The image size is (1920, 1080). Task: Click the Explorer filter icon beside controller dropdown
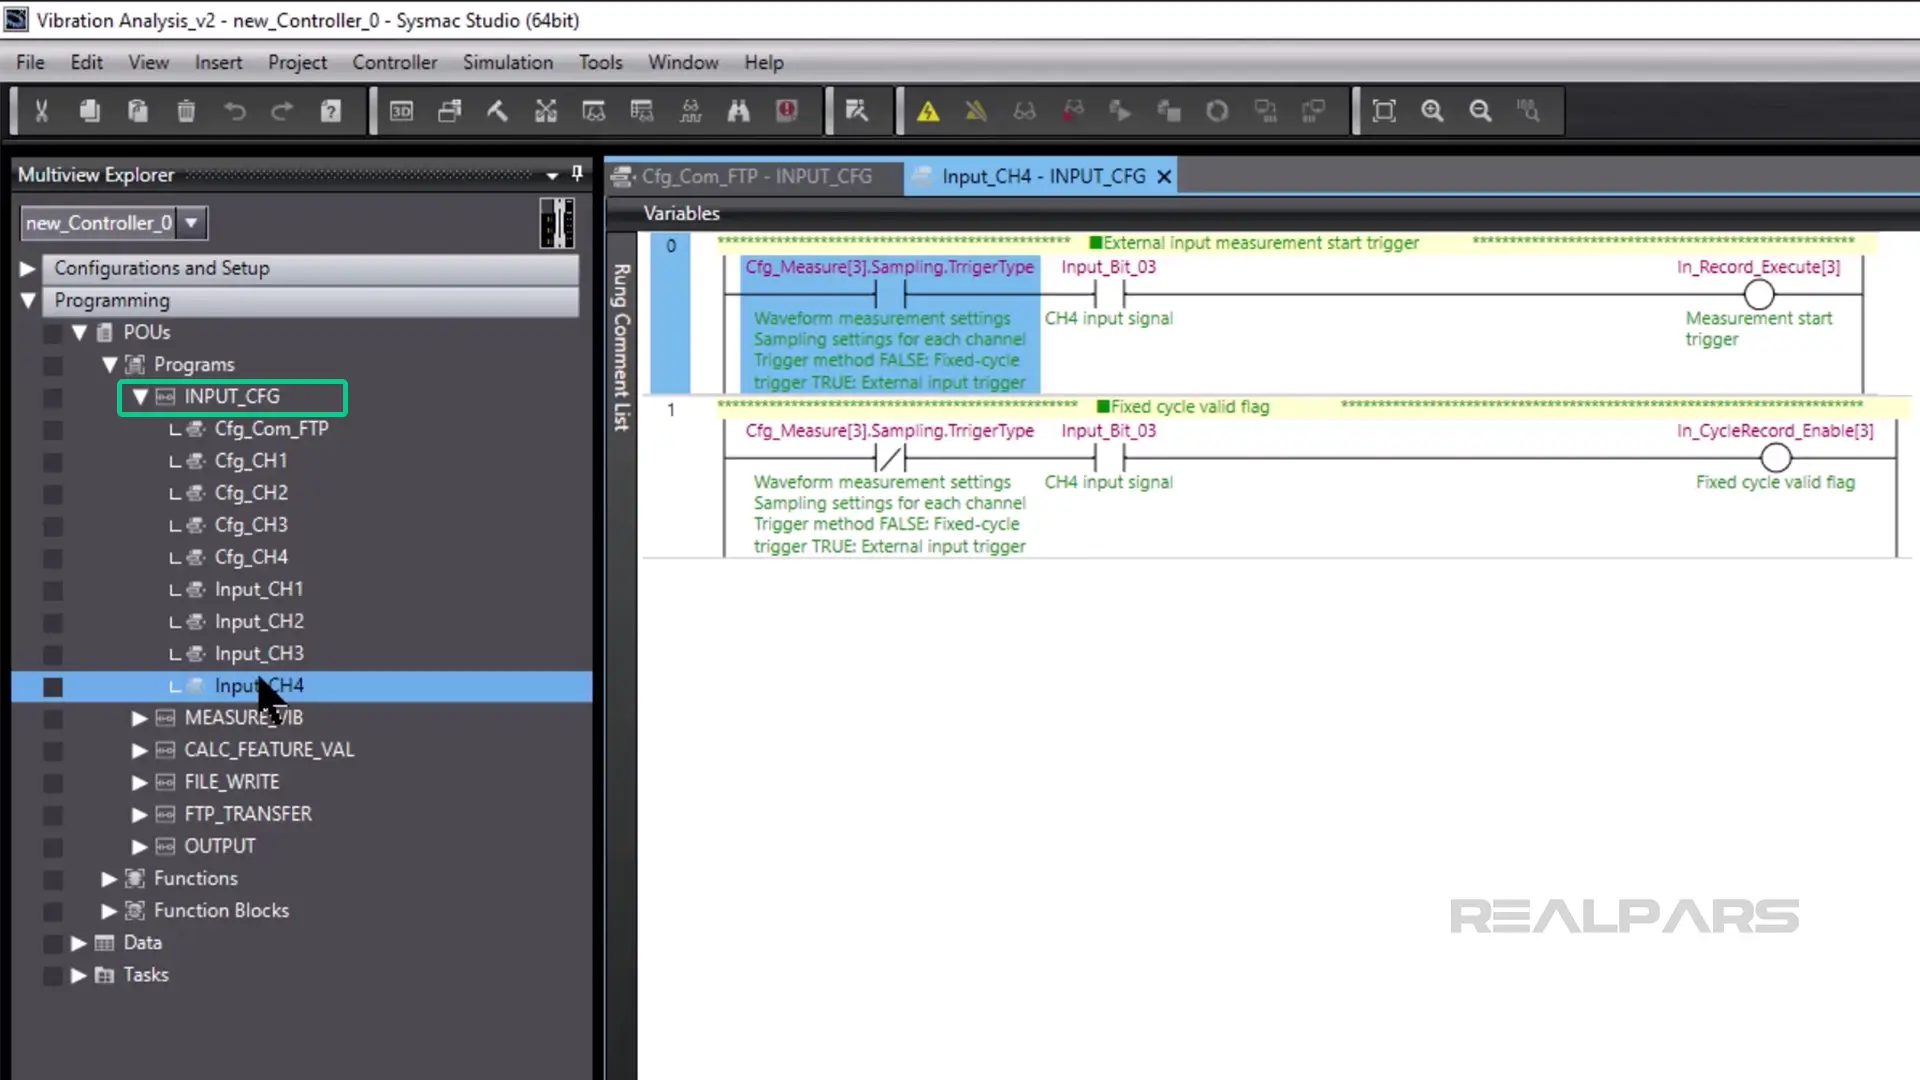click(x=557, y=222)
